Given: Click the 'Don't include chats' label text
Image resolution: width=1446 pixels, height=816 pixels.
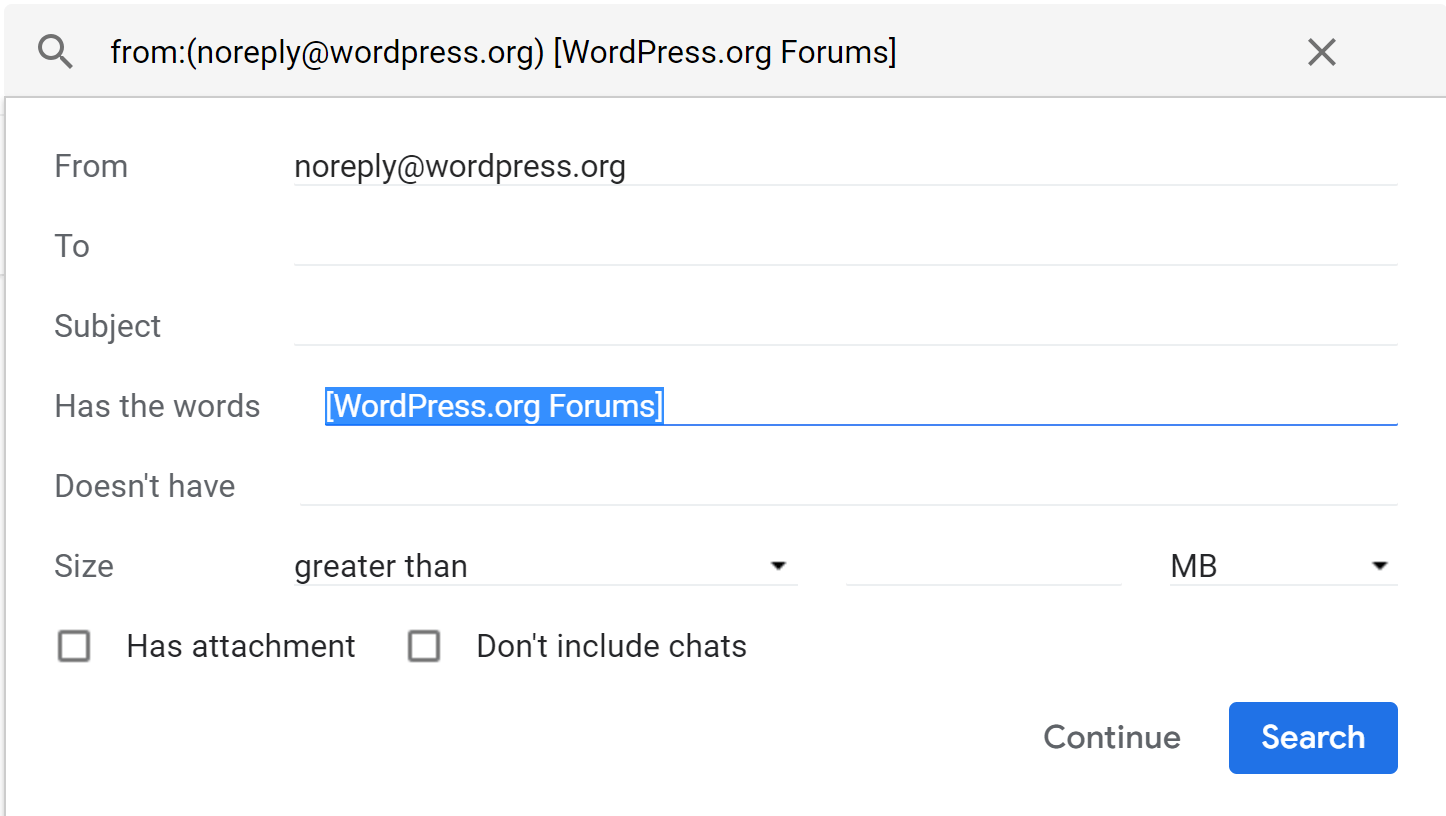Looking at the screenshot, I should coord(612,646).
